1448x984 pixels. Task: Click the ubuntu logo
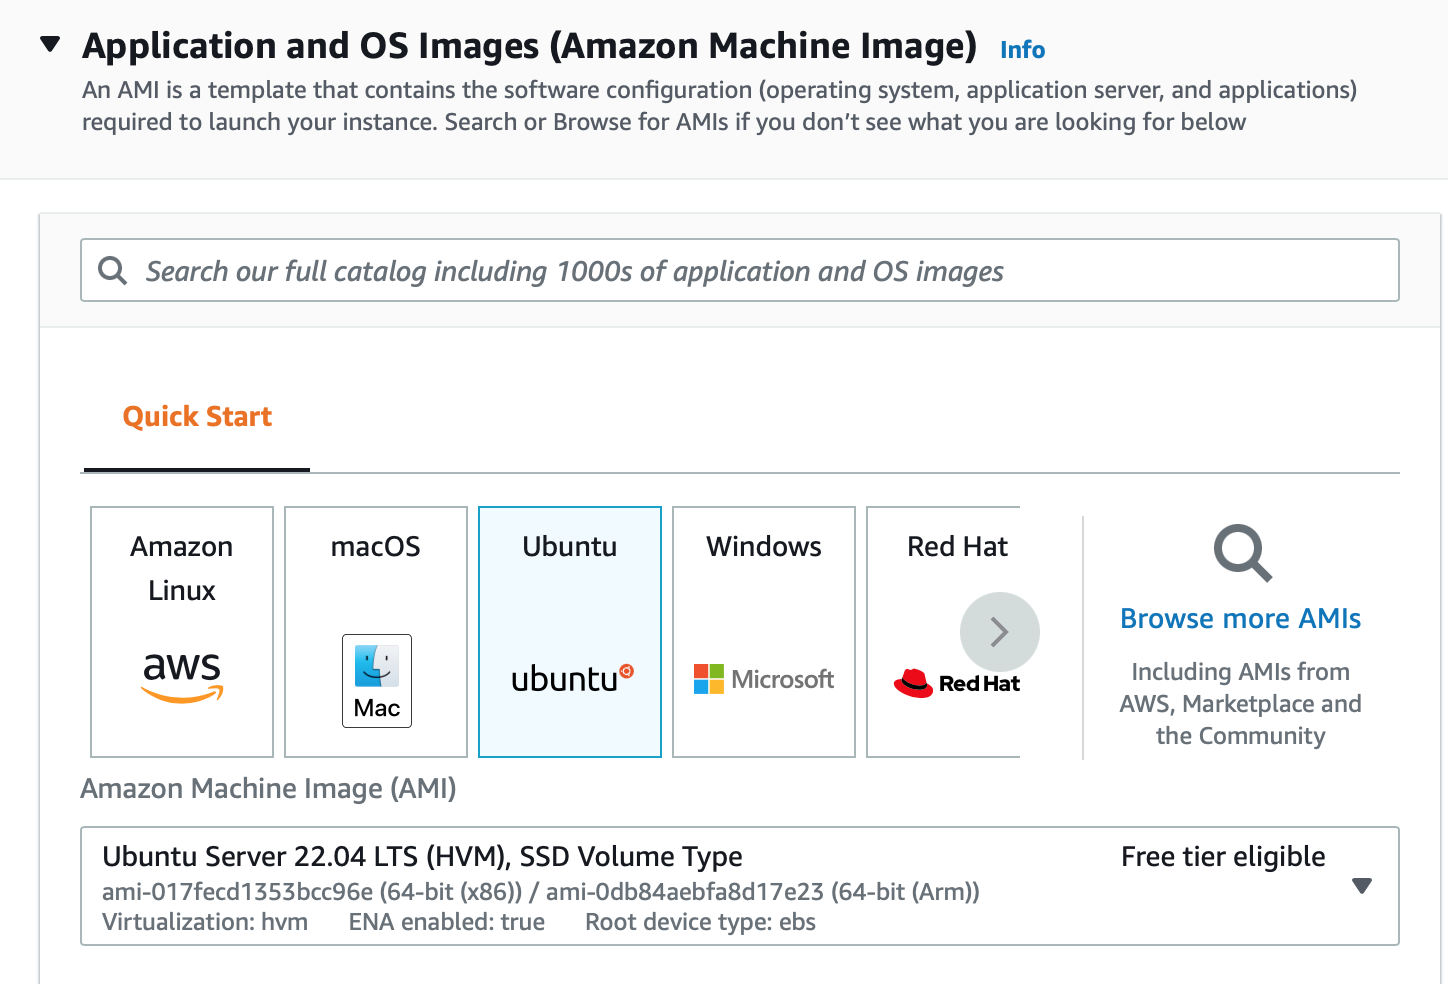(572, 679)
